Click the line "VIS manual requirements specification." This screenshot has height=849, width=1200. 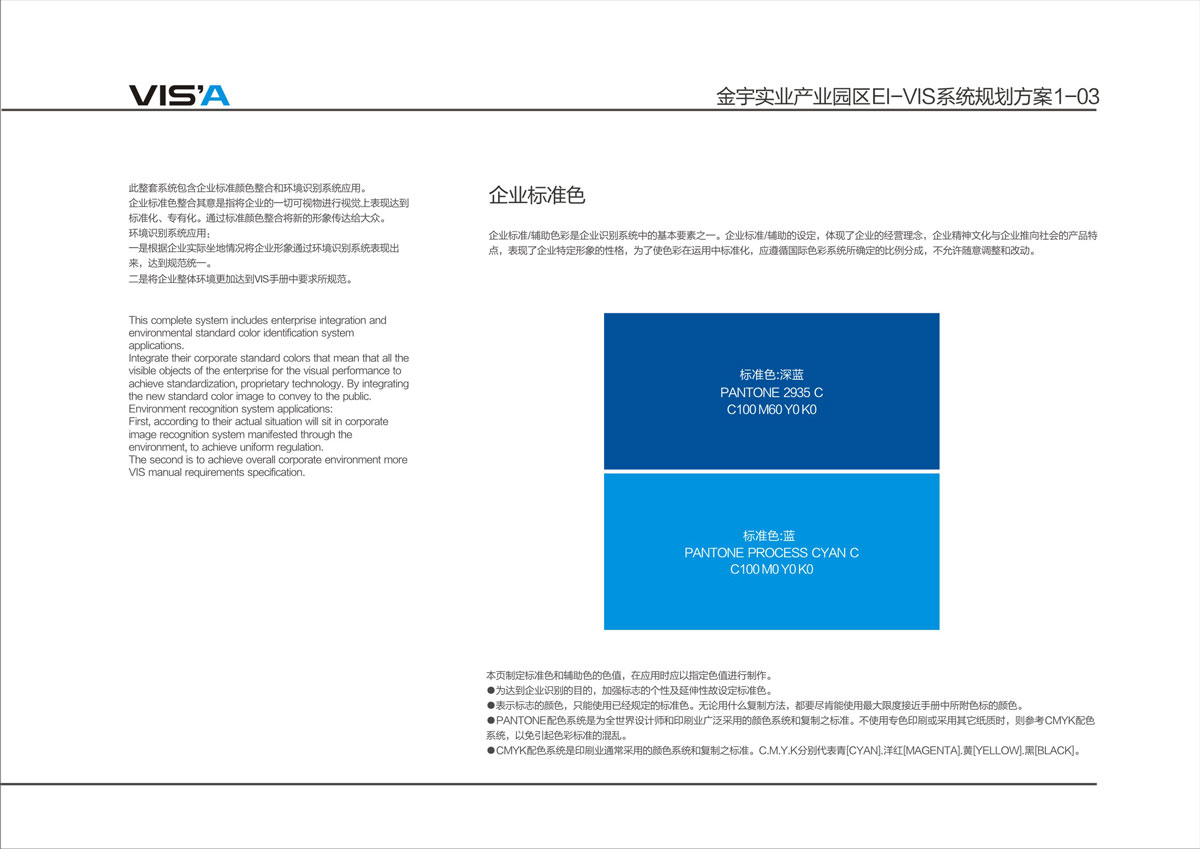pyautogui.click(x=217, y=472)
